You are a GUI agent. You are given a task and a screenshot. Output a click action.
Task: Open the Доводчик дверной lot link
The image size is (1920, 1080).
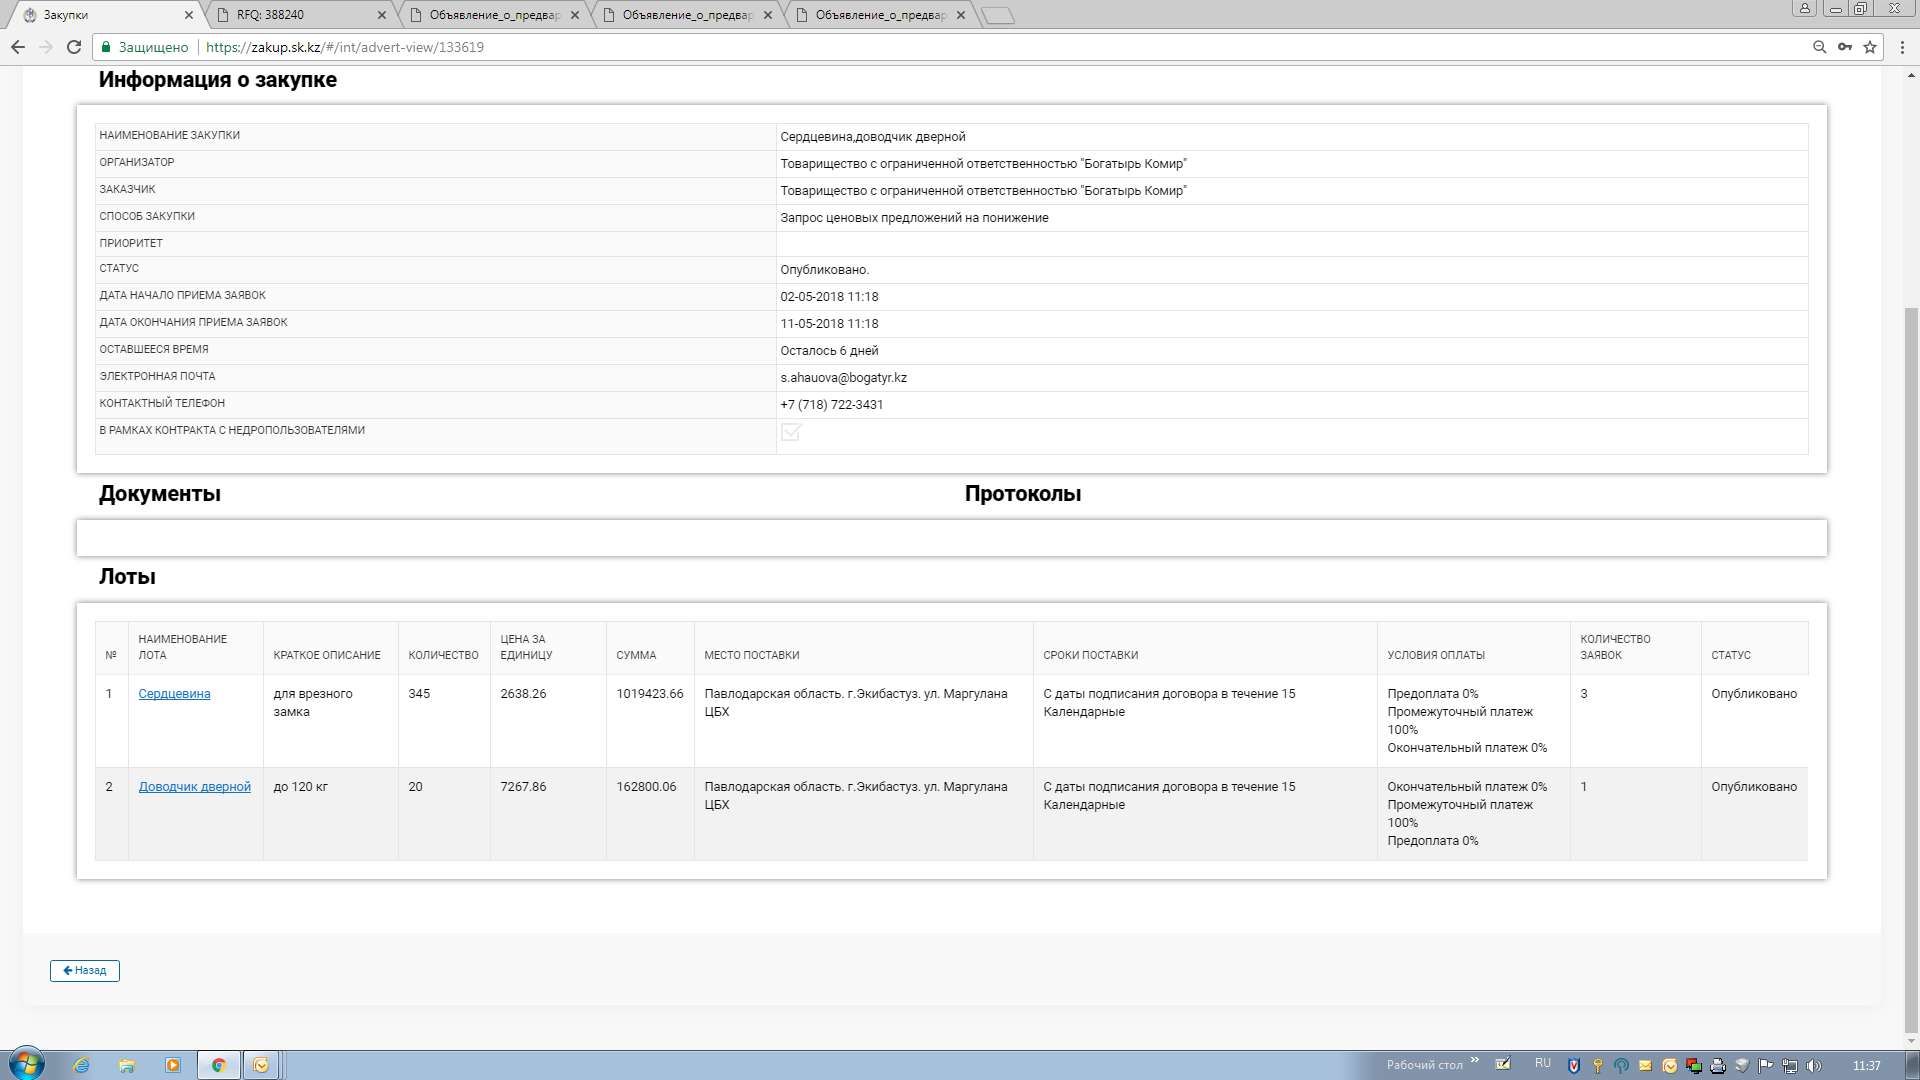tap(194, 787)
